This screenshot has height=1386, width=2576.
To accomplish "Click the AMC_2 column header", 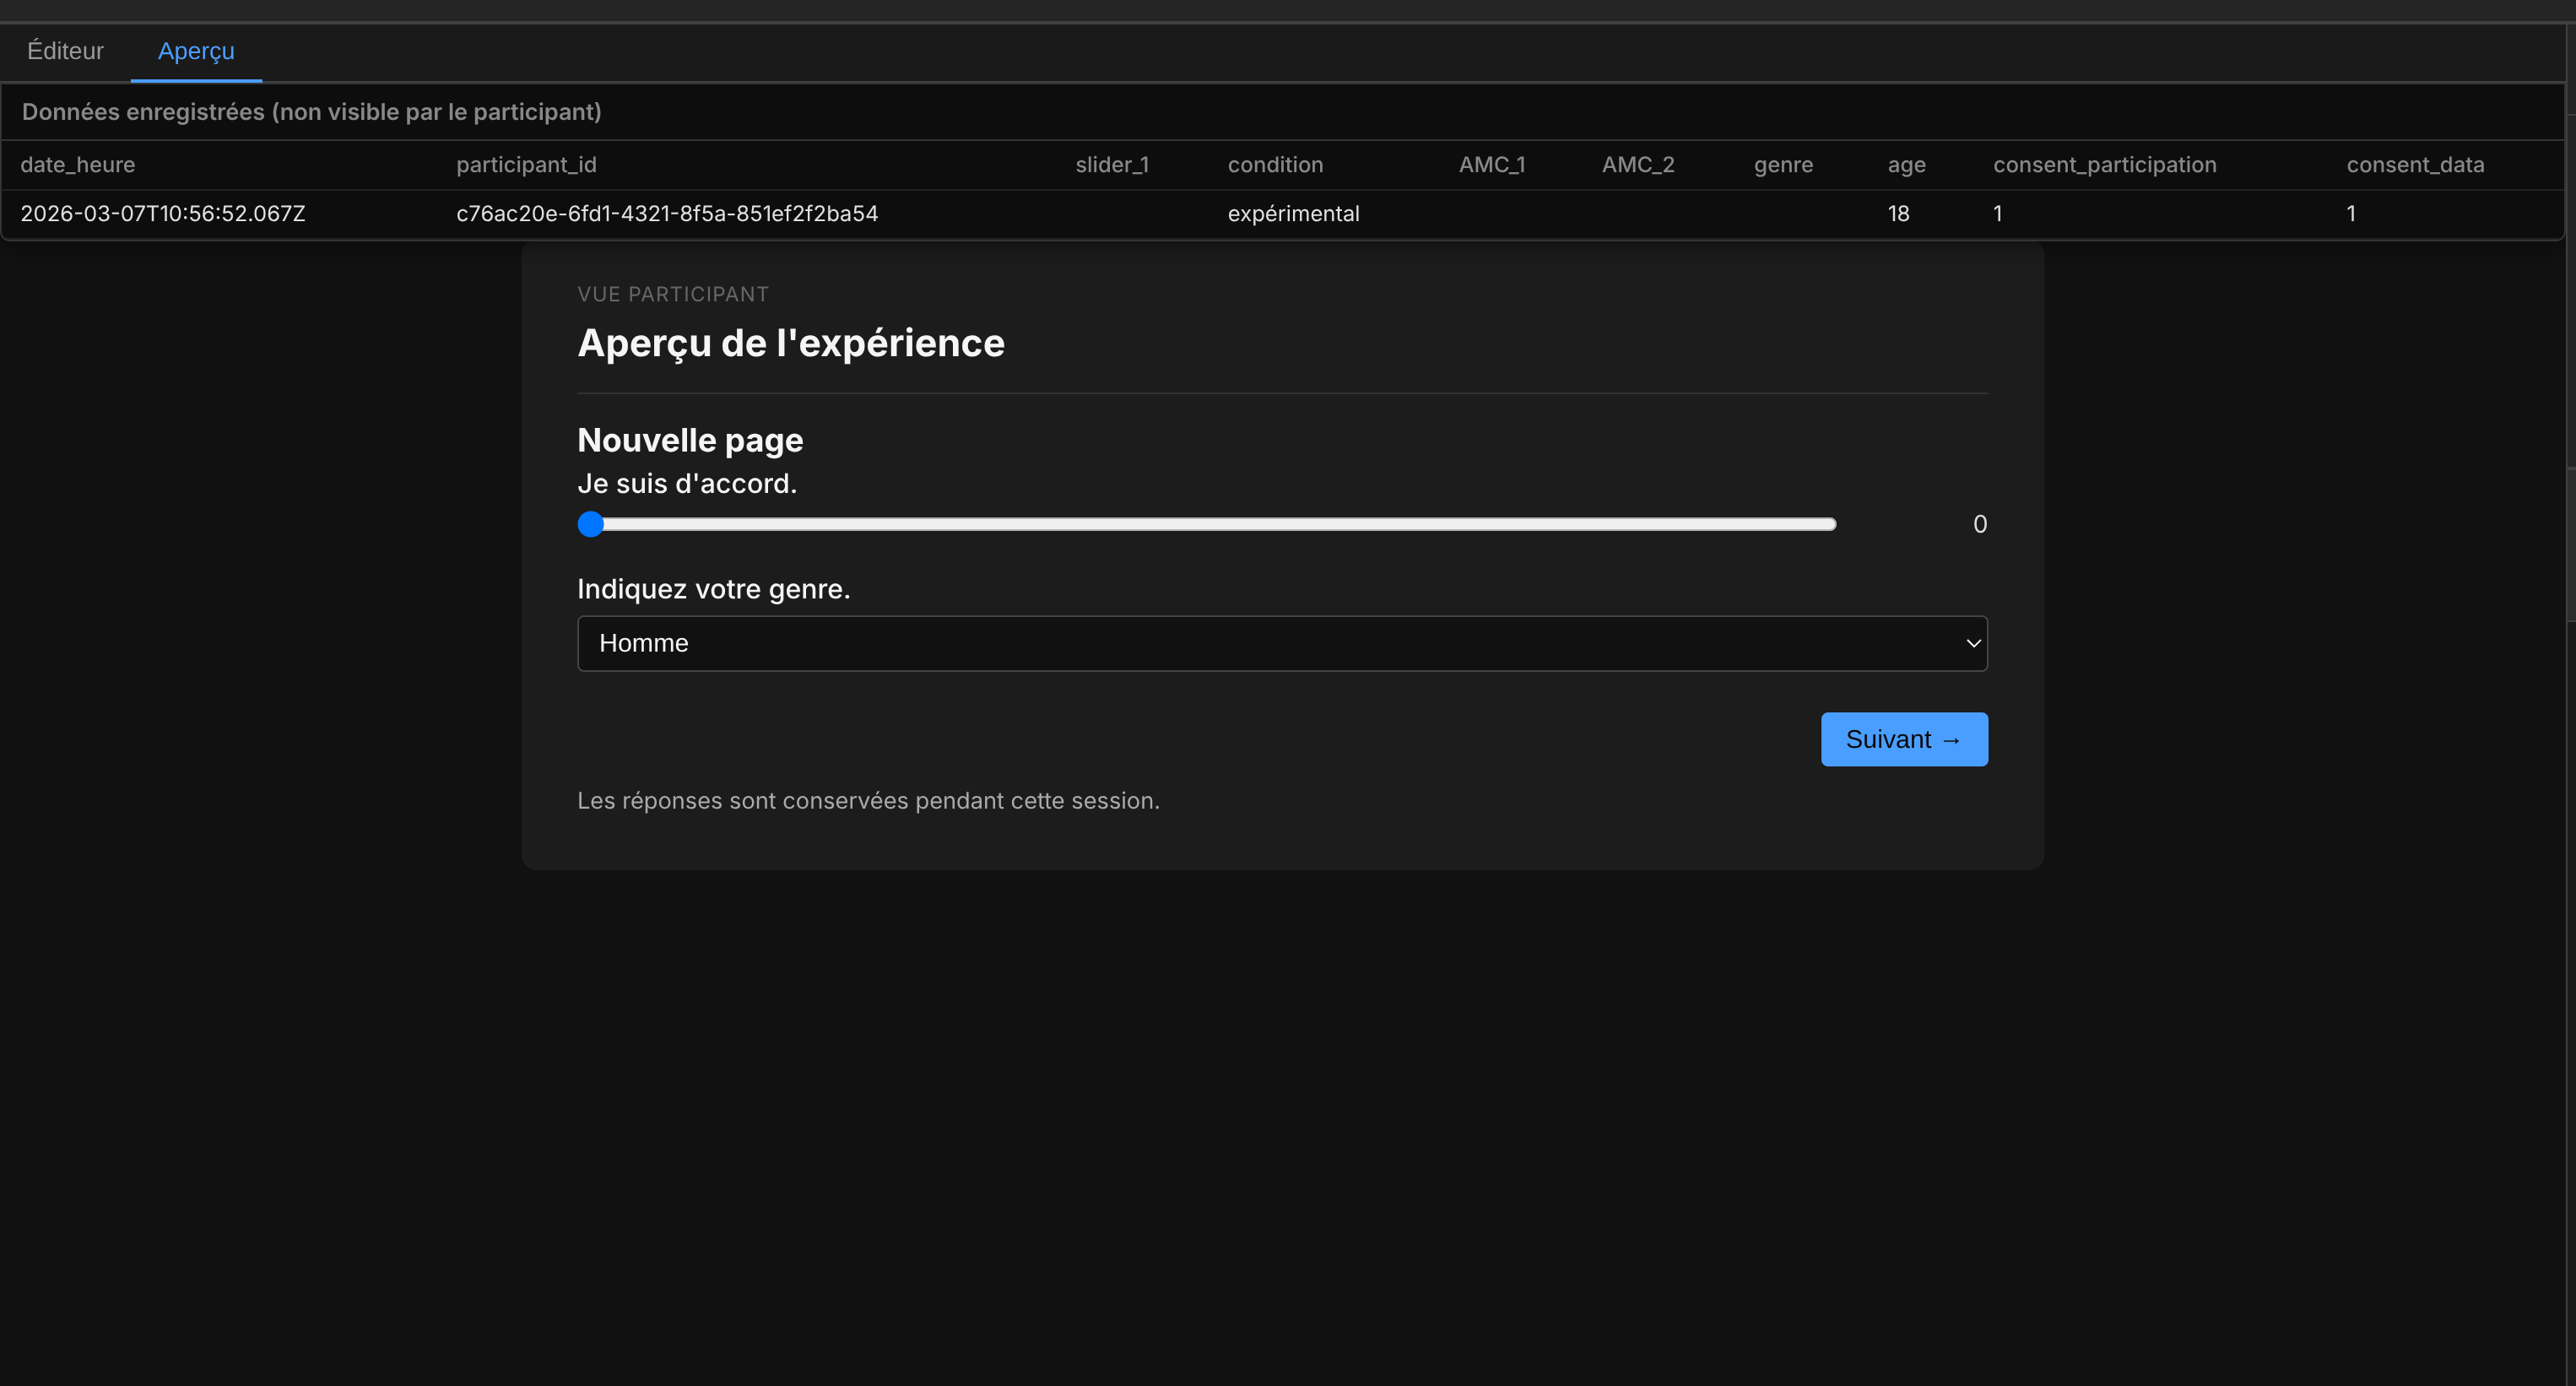I will point(1638,164).
